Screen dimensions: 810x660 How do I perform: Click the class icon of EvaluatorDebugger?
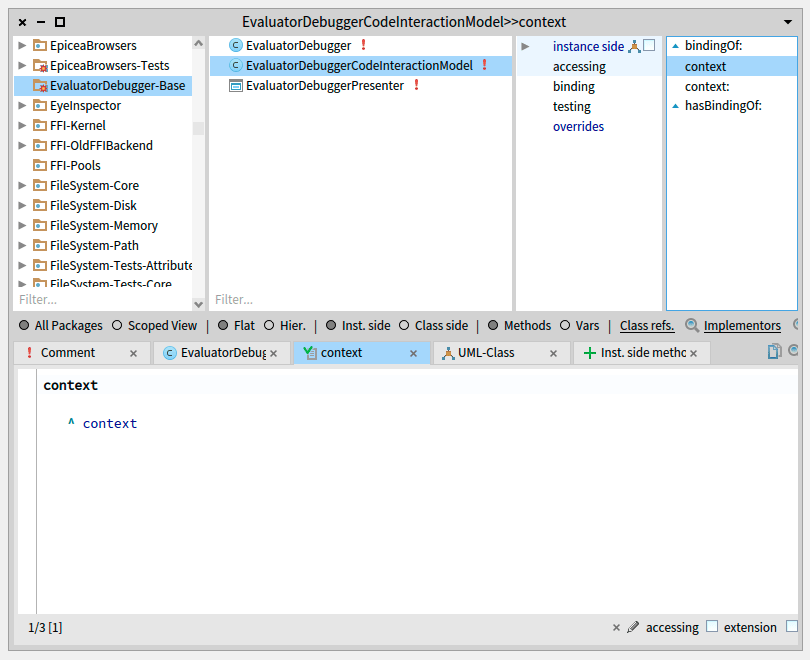click(236, 46)
